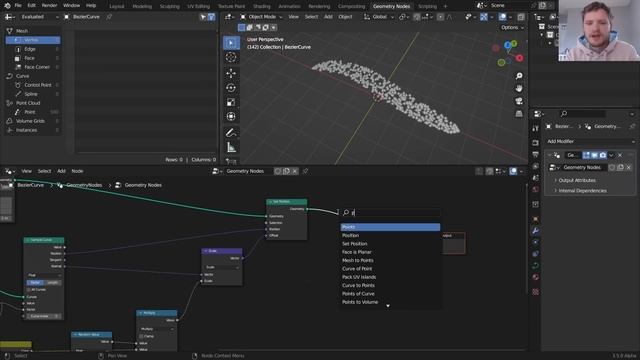Open the Object properties orange square tab

coord(536,220)
